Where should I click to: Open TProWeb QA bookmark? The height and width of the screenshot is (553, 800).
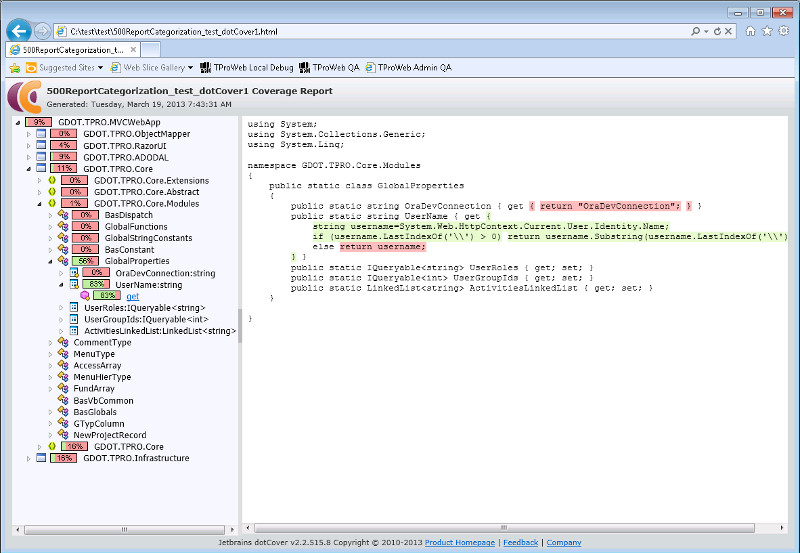click(x=329, y=67)
